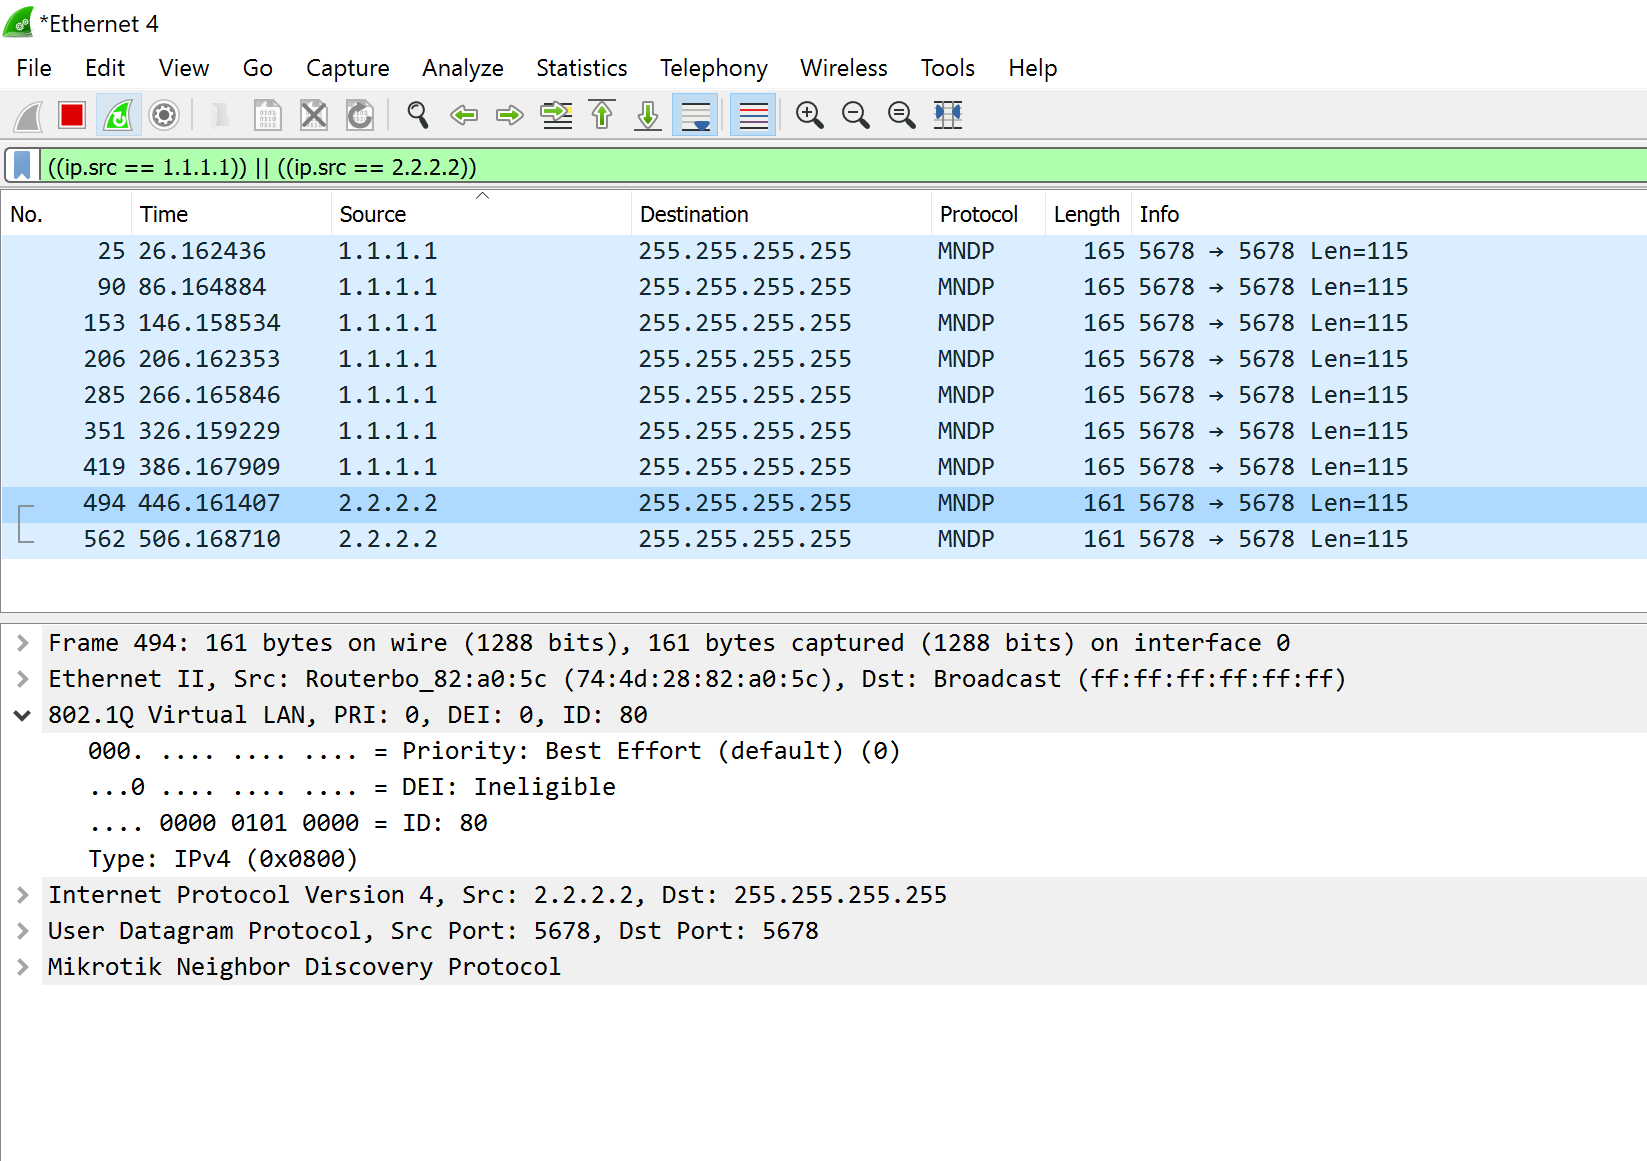1647x1161 pixels.
Task: Click the display filter input field
Action: 842,166
